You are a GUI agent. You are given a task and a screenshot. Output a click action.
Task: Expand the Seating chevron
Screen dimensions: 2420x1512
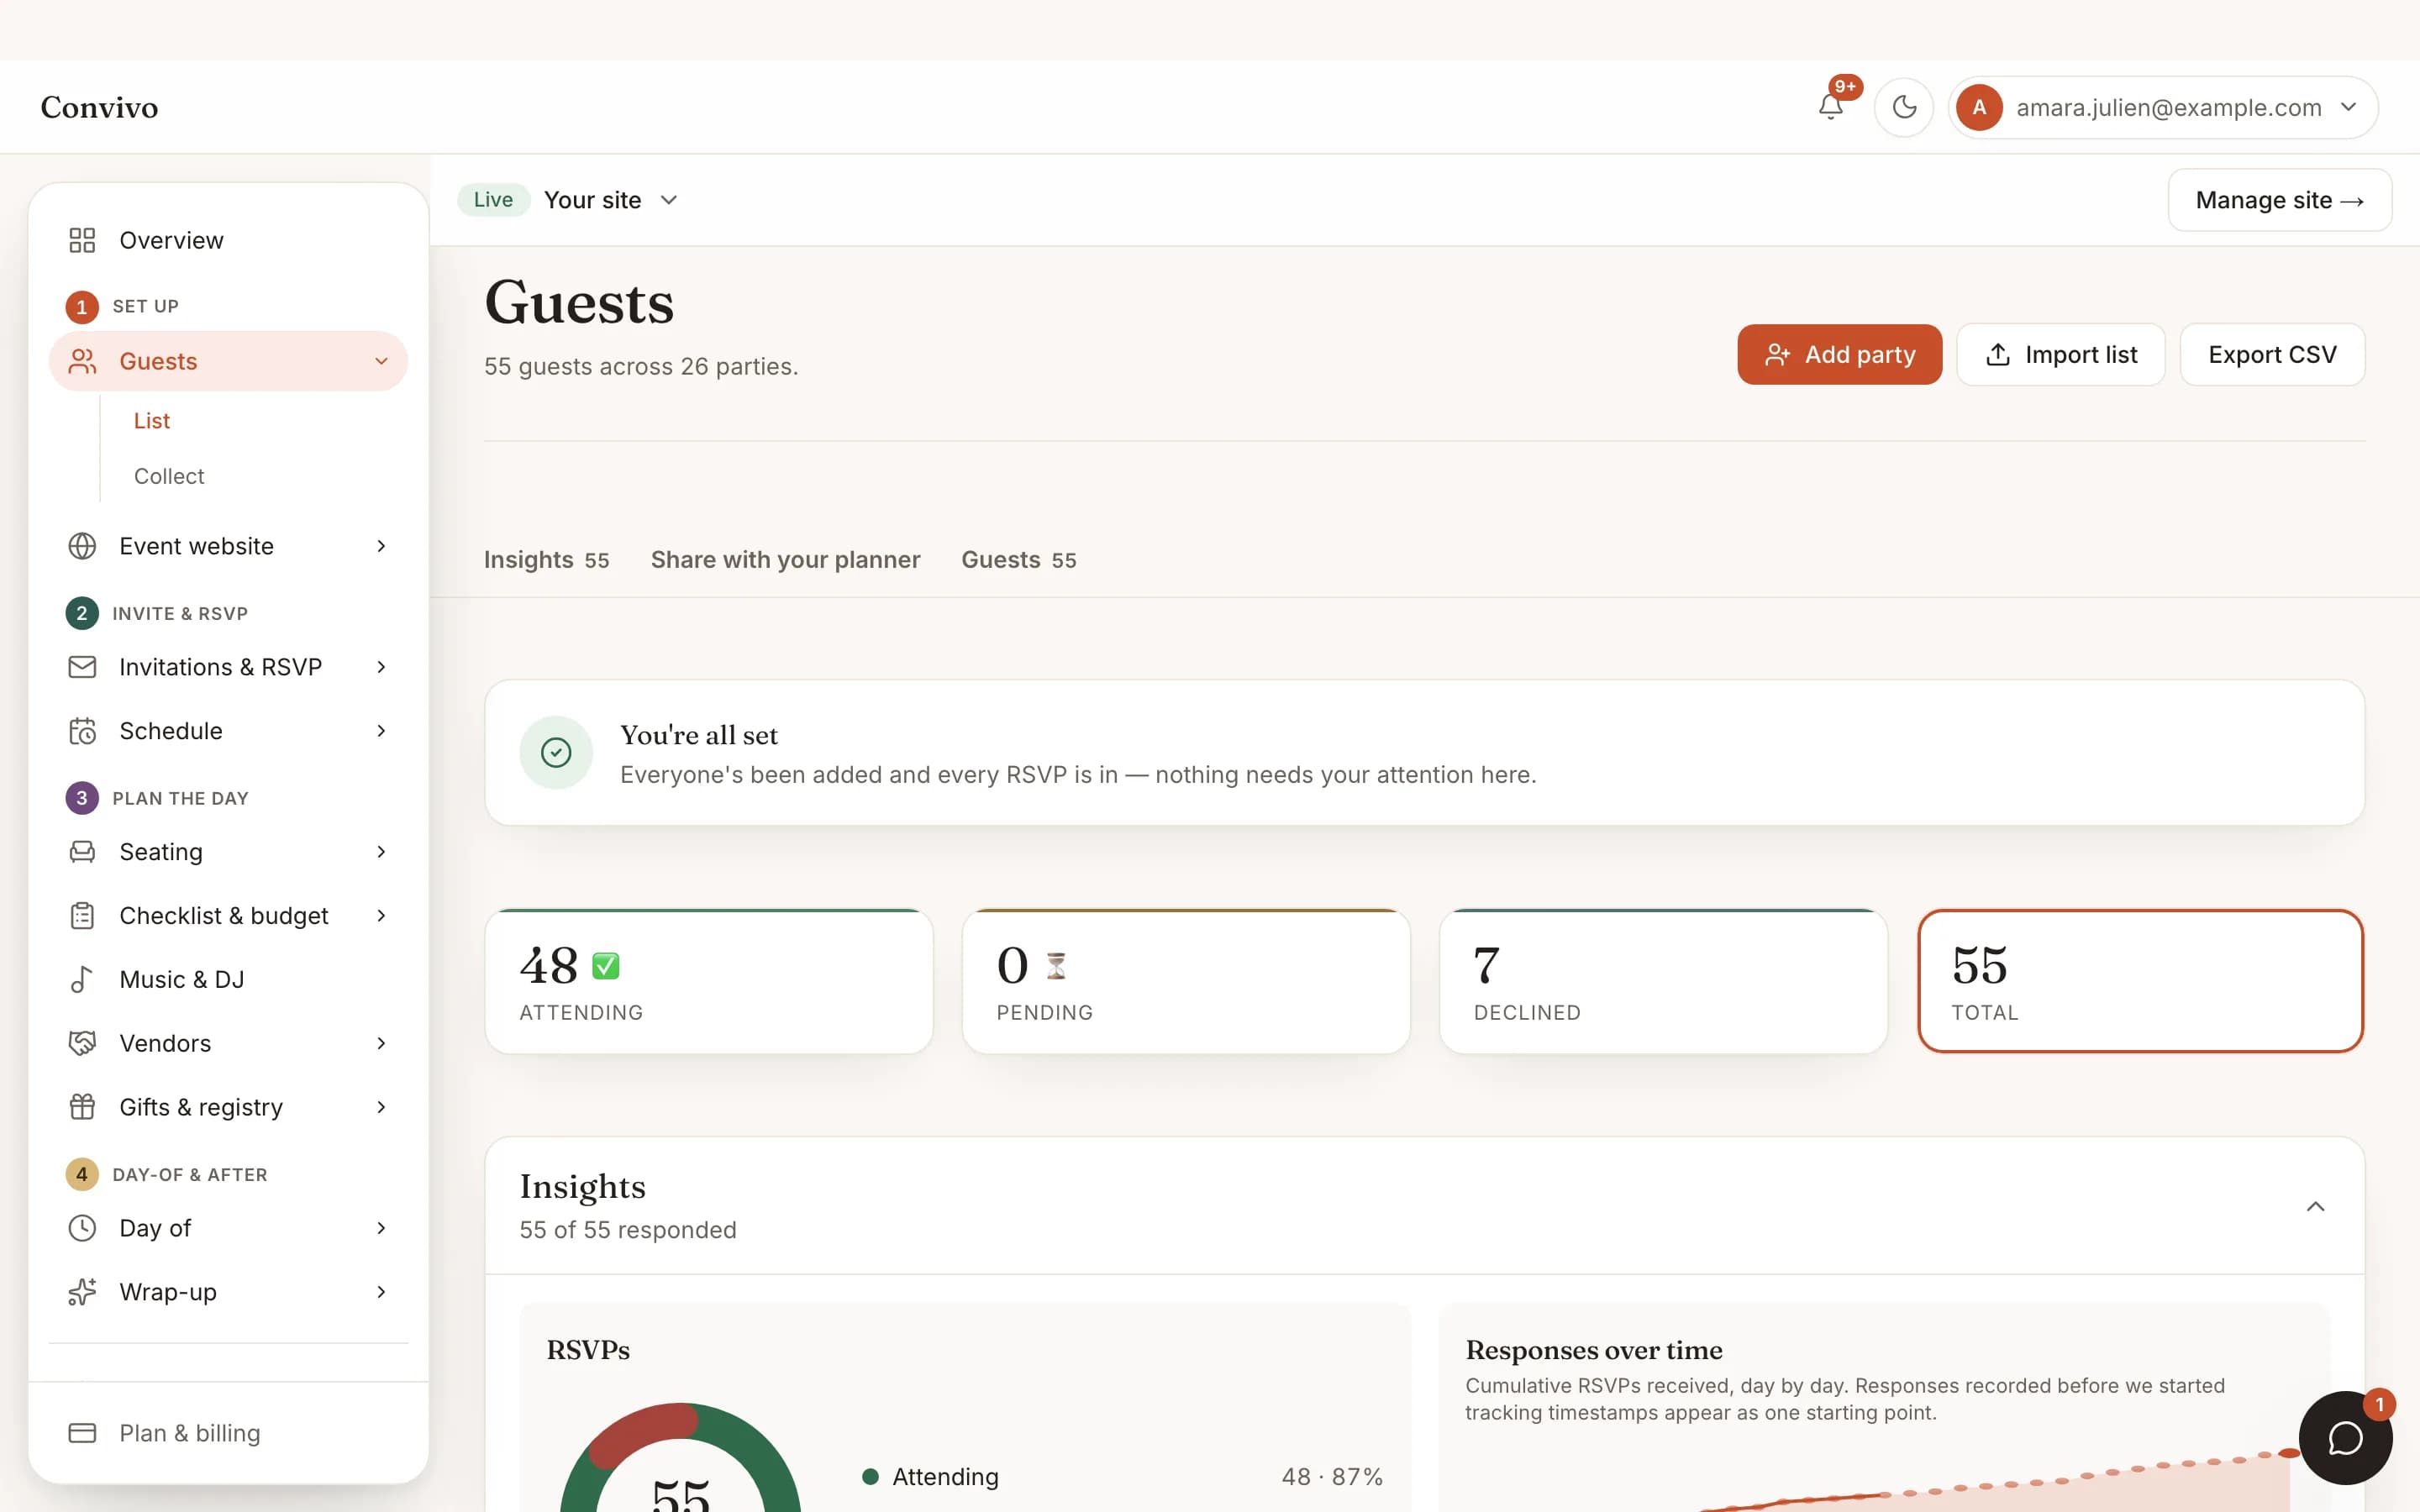click(381, 852)
